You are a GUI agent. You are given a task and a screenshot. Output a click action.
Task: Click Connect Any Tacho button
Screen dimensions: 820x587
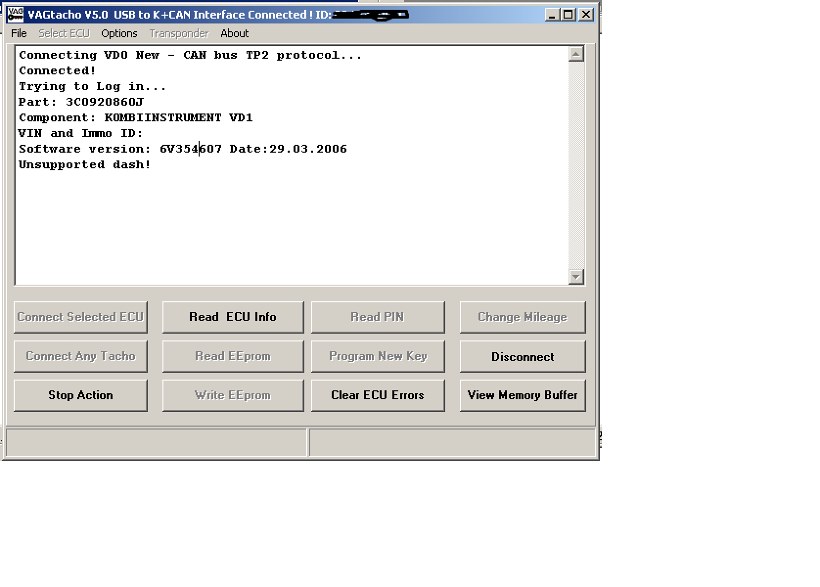[x=81, y=356]
